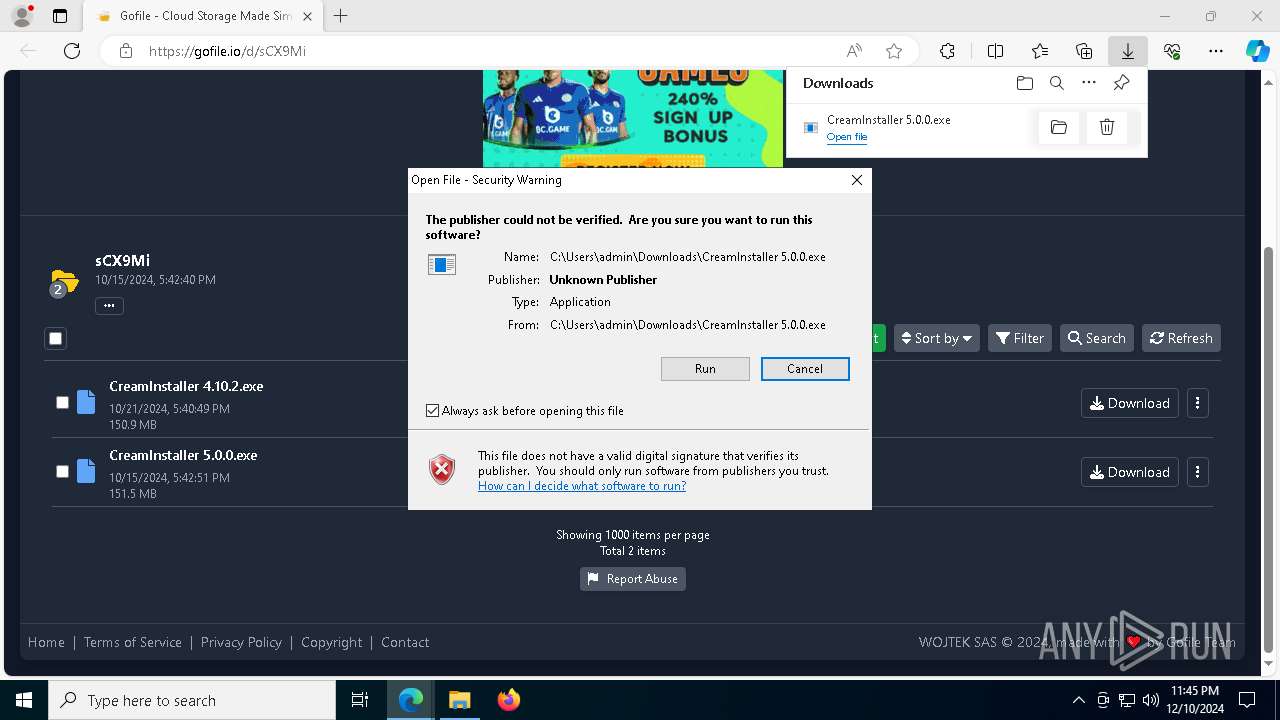The width and height of the screenshot is (1280, 720).
Task: Download CreamInstaller 5.0.0.exe
Action: [x=1130, y=472]
